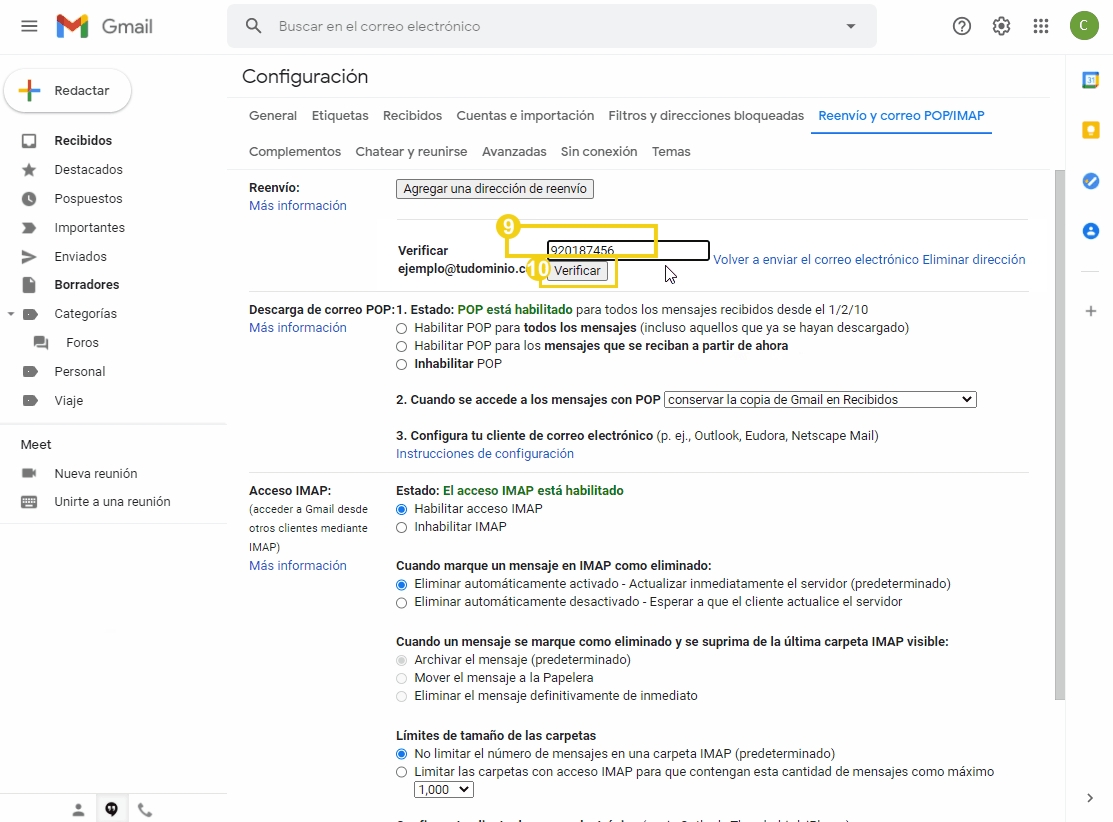Select the Inhabilitar POP radio button
The width and height of the screenshot is (1113, 822).
(x=401, y=363)
